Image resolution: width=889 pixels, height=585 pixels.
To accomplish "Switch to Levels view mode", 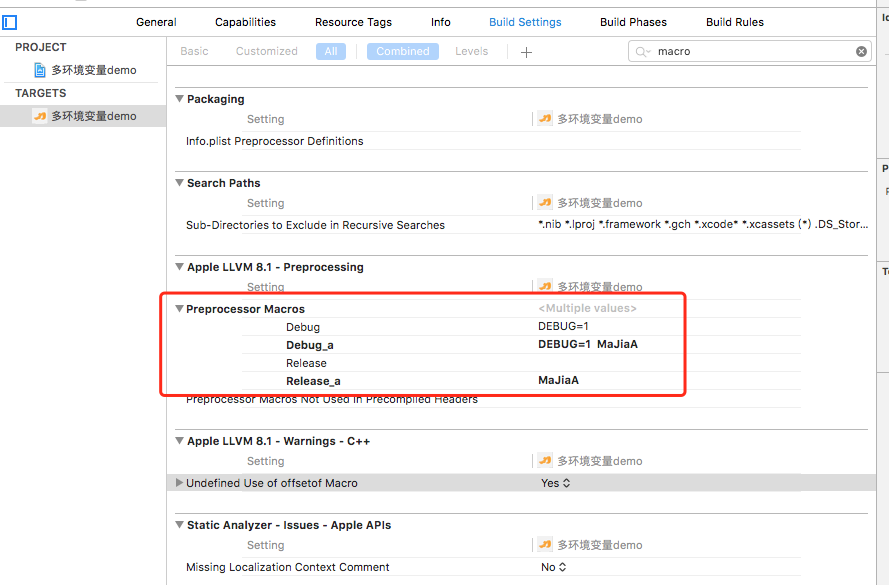I will (471, 51).
